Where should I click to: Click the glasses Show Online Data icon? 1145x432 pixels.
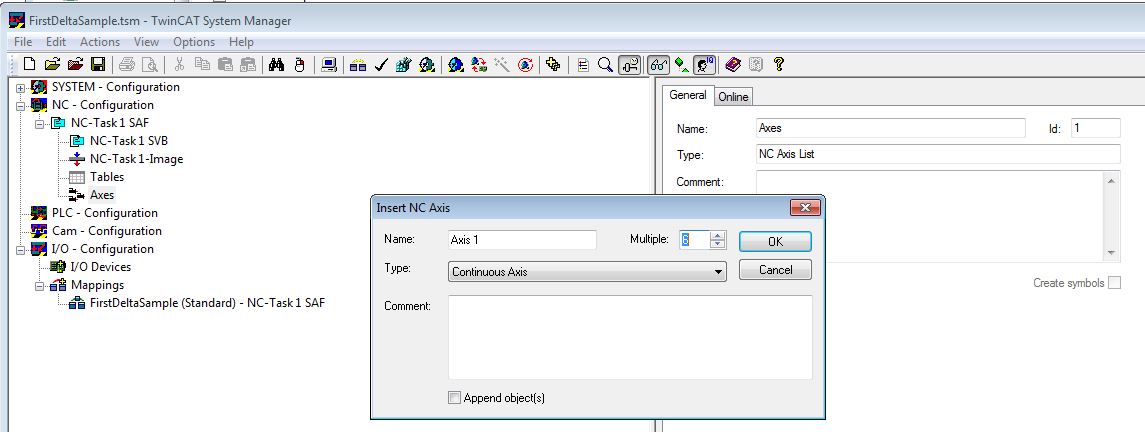click(x=659, y=65)
